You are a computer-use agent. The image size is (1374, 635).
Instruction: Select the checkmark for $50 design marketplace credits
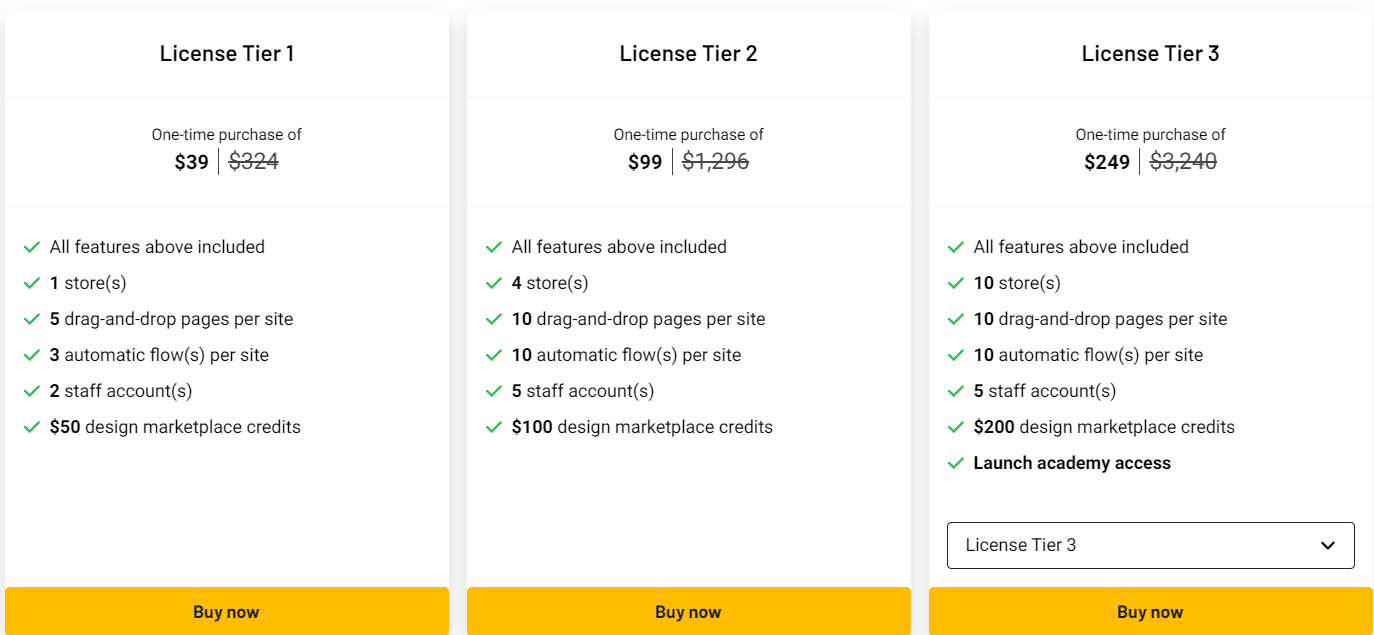click(32, 426)
